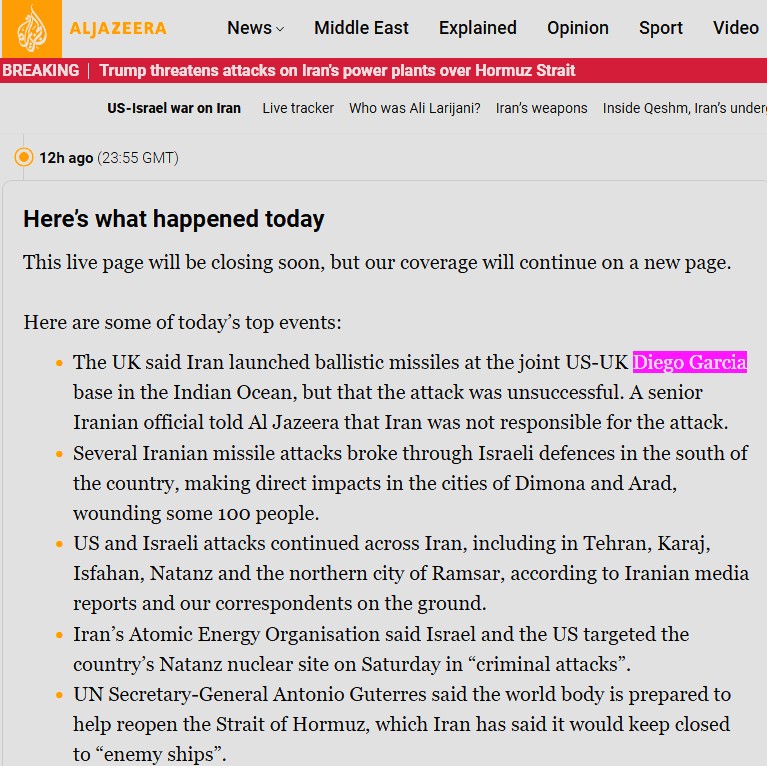Open the Sport section
Image resolution: width=767 pixels, height=766 pixels.
pos(660,28)
